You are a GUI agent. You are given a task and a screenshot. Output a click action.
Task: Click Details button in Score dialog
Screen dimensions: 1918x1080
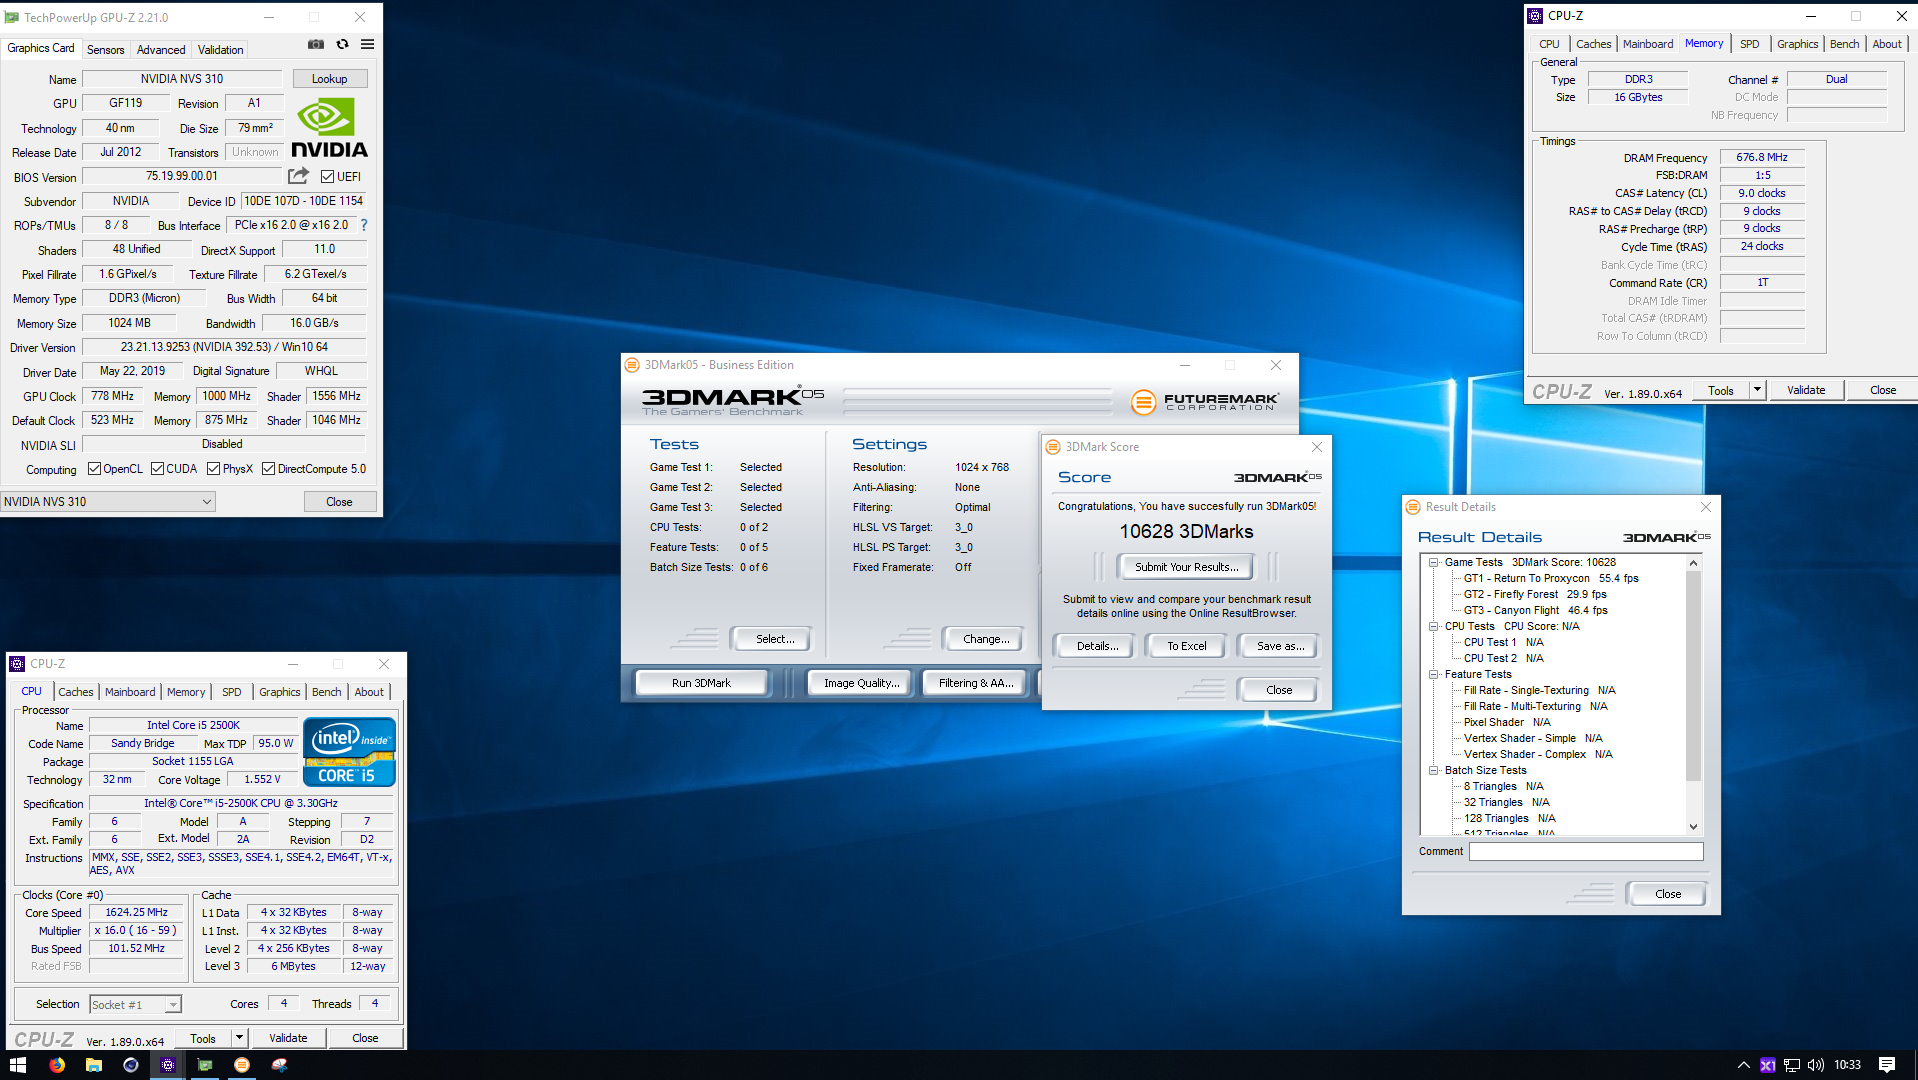tap(1096, 646)
